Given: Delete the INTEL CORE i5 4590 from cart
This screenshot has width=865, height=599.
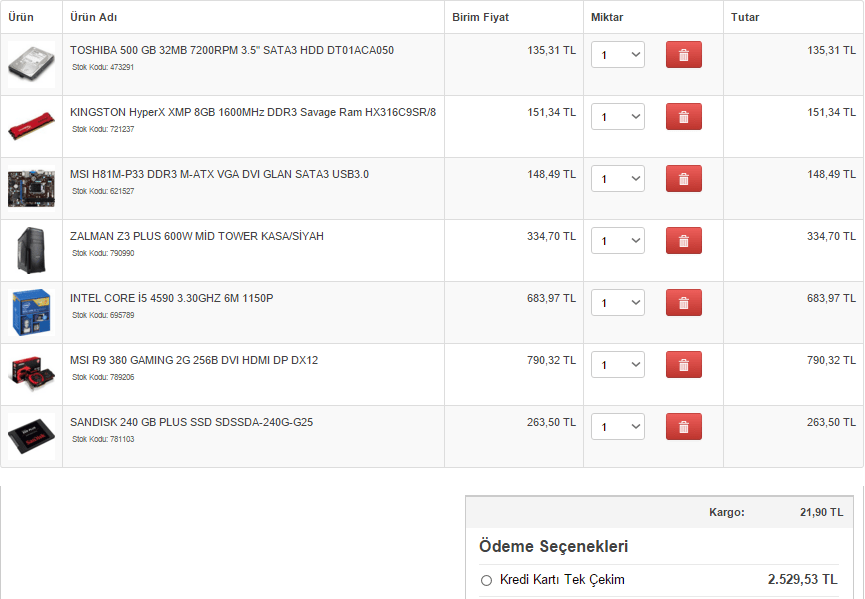Looking at the screenshot, I should (x=684, y=303).
